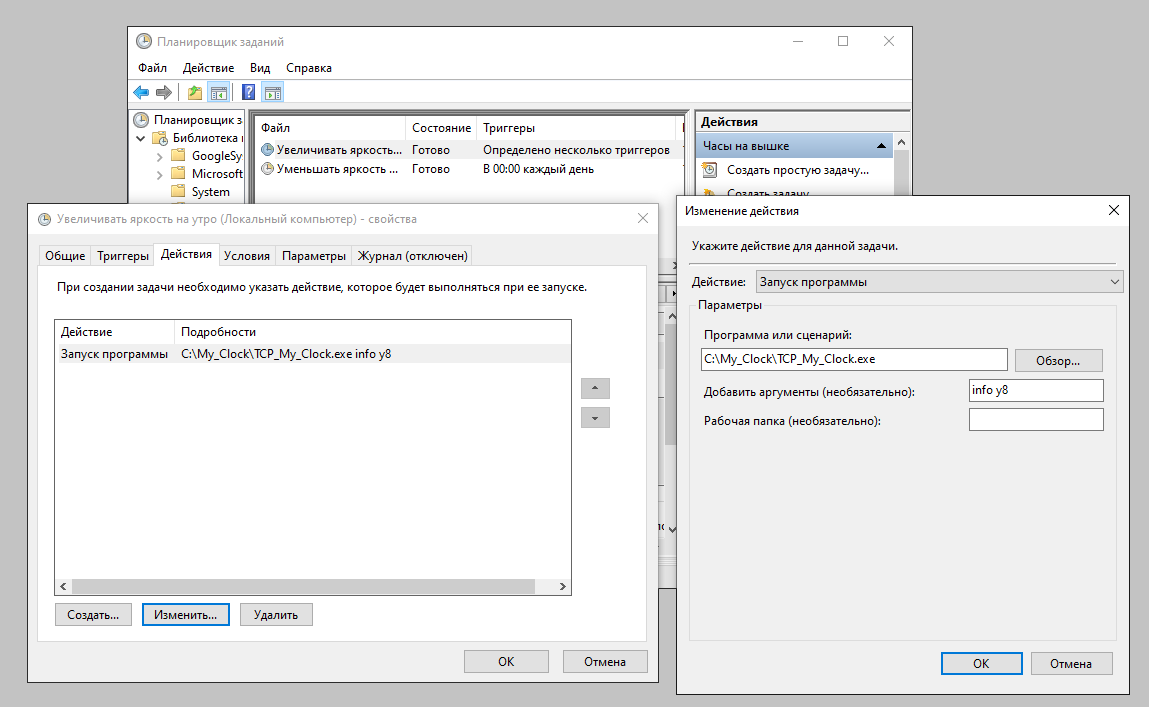
Task: Close the task properties dialog
Action: click(x=643, y=218)
